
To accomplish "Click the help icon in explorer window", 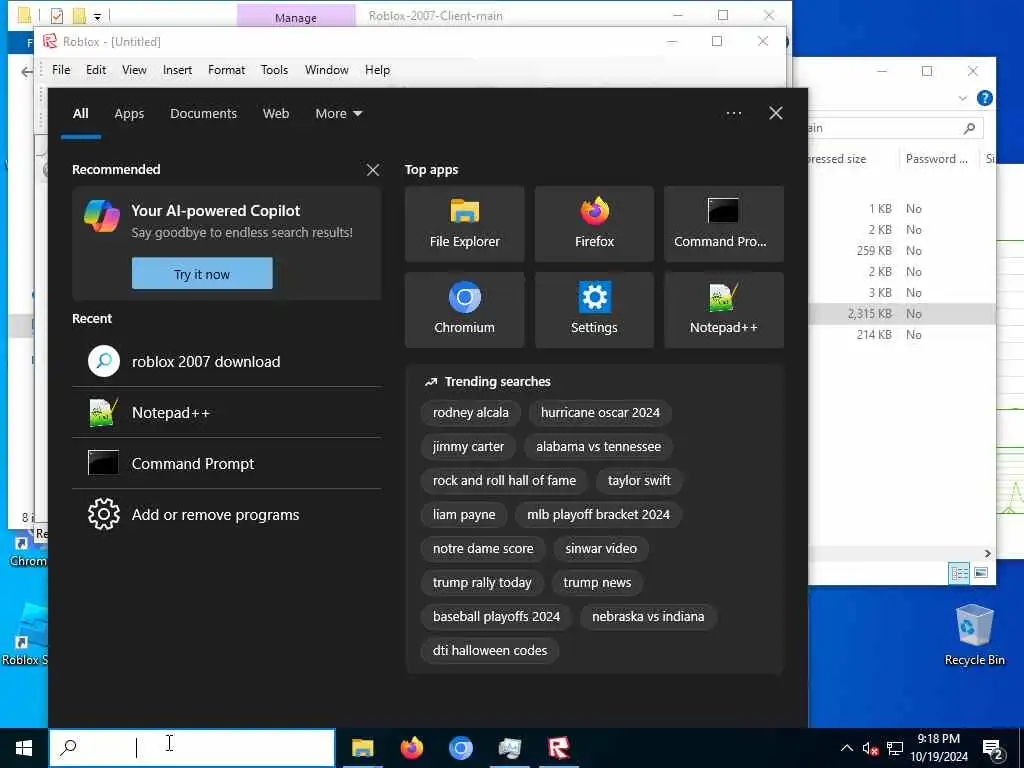I will click(x=985, y=98).
